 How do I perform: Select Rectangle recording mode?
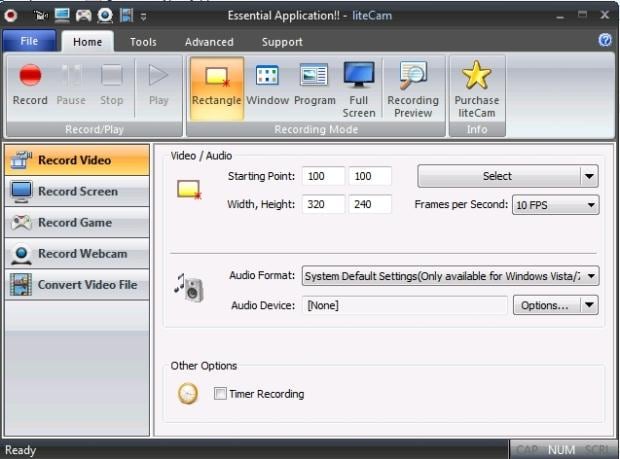216,88
